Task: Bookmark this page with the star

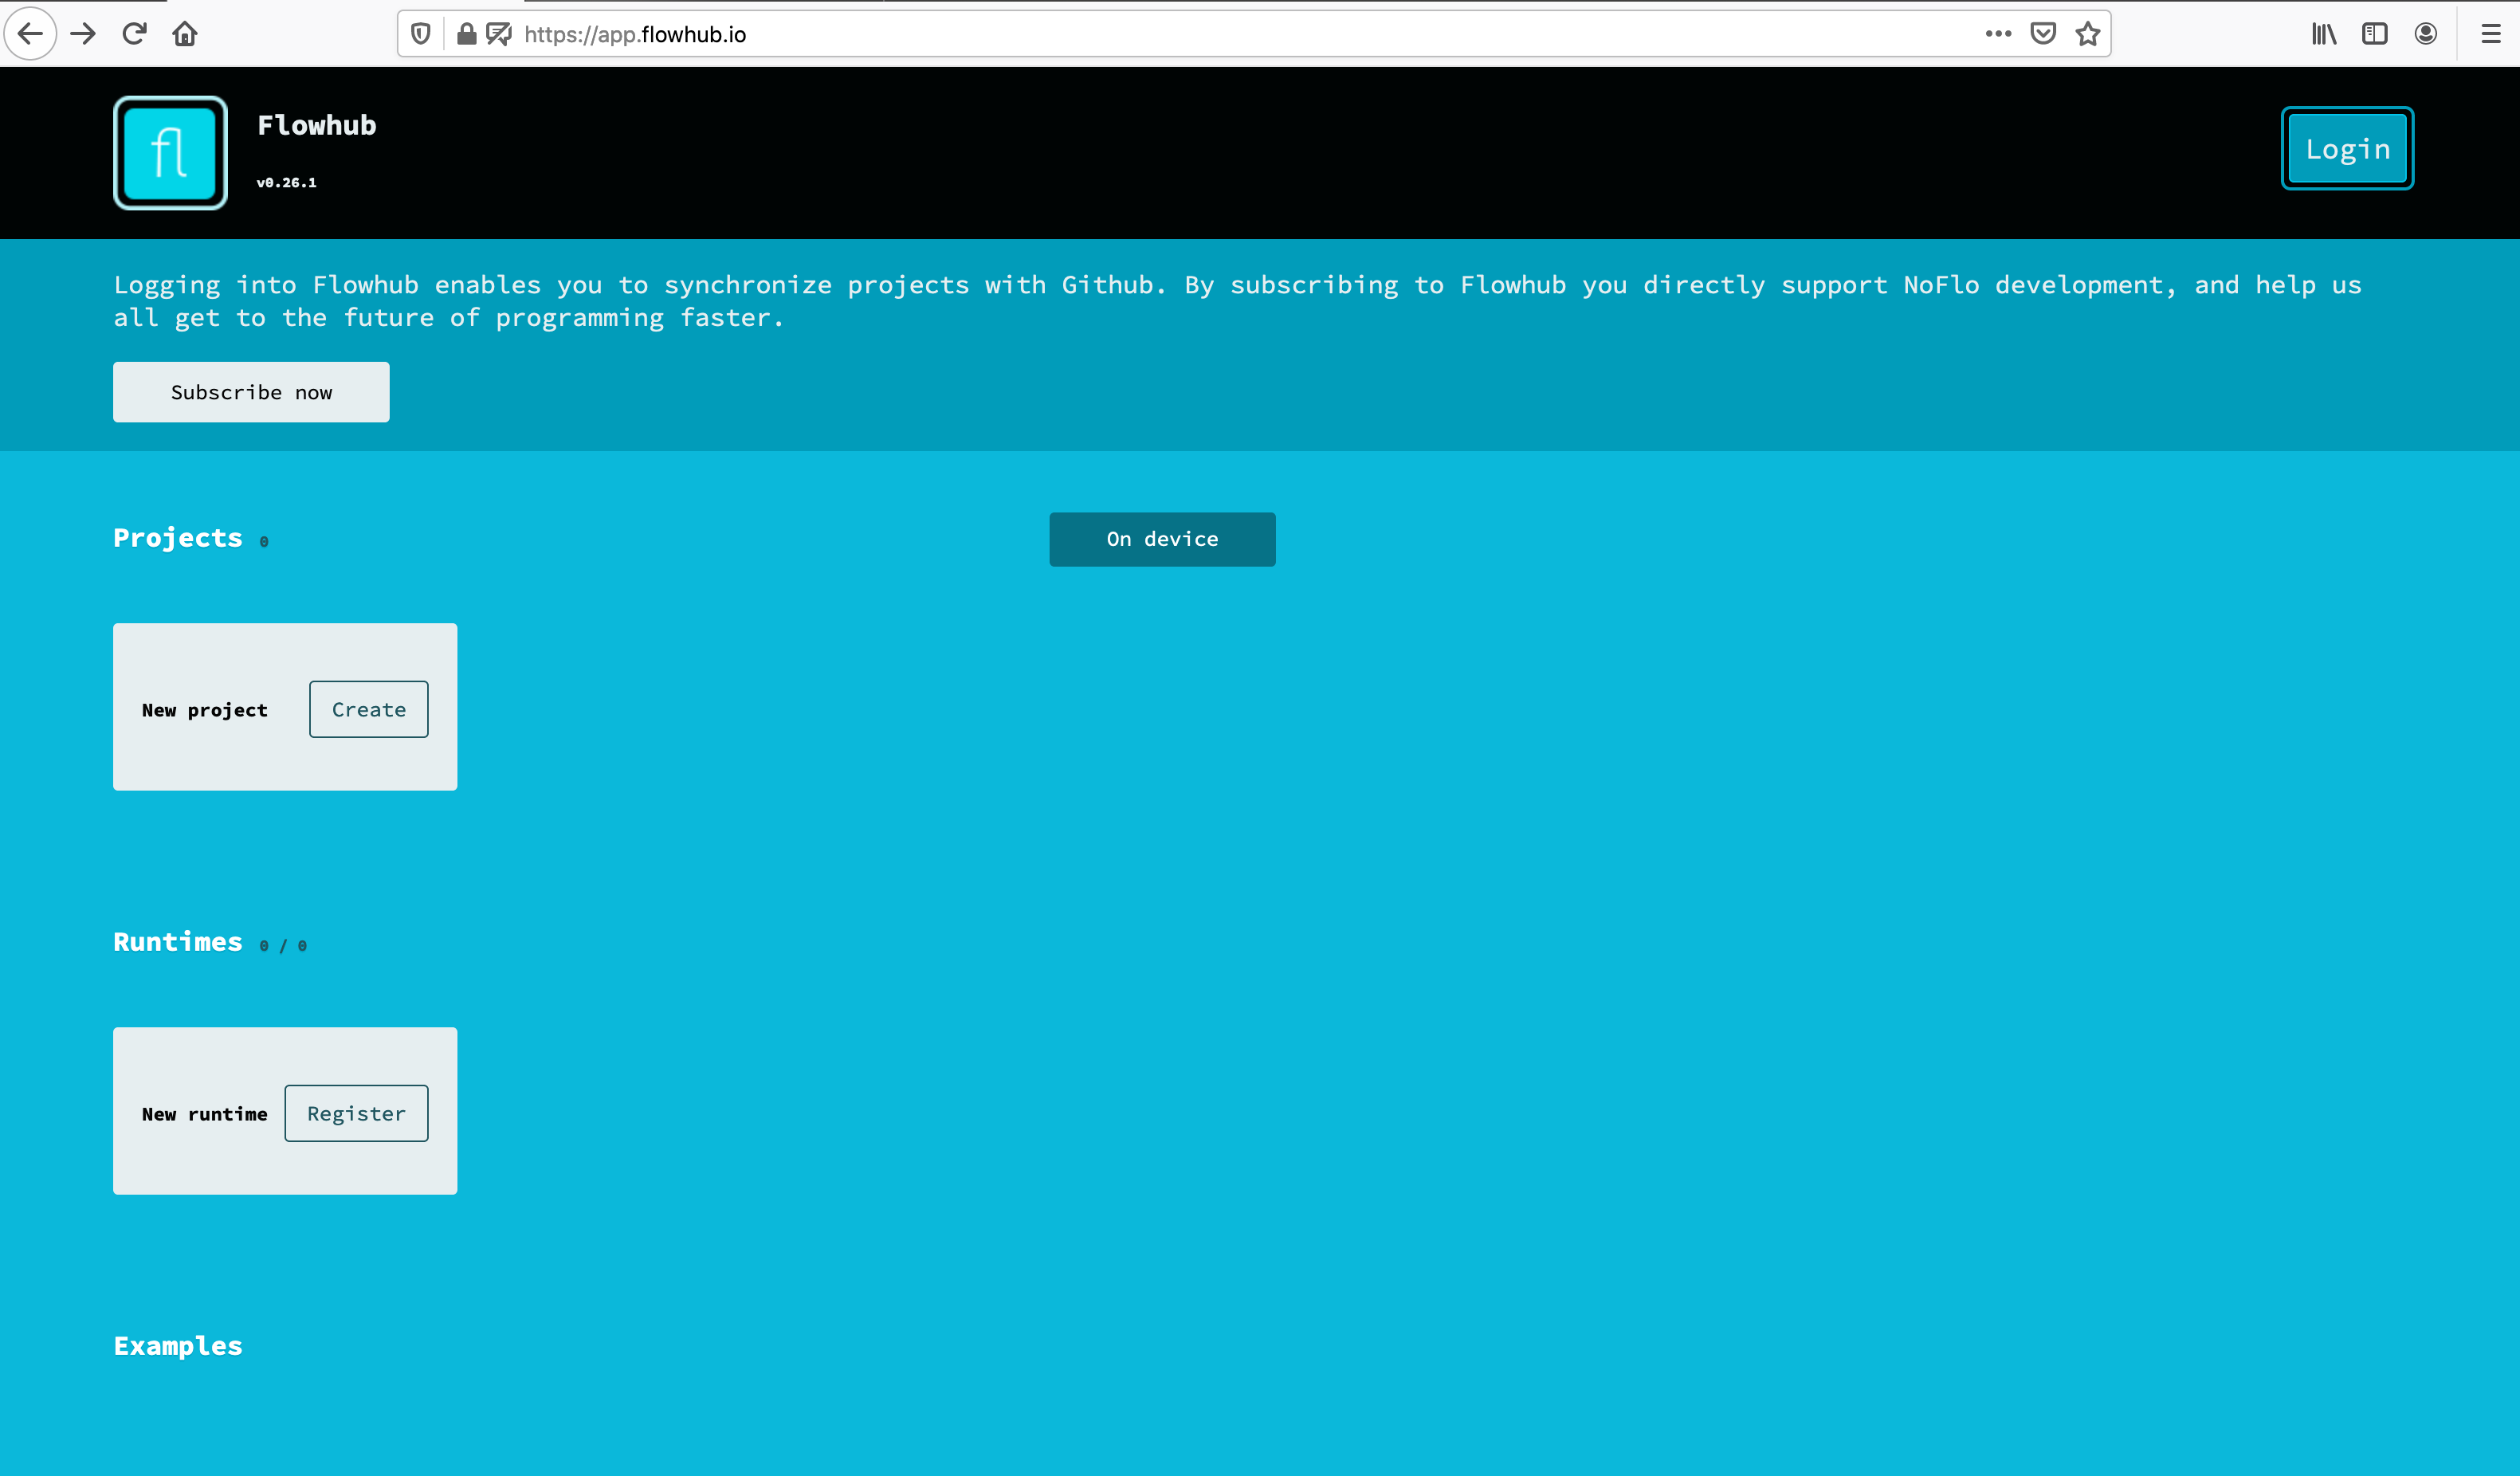Action: (2088, 34)
